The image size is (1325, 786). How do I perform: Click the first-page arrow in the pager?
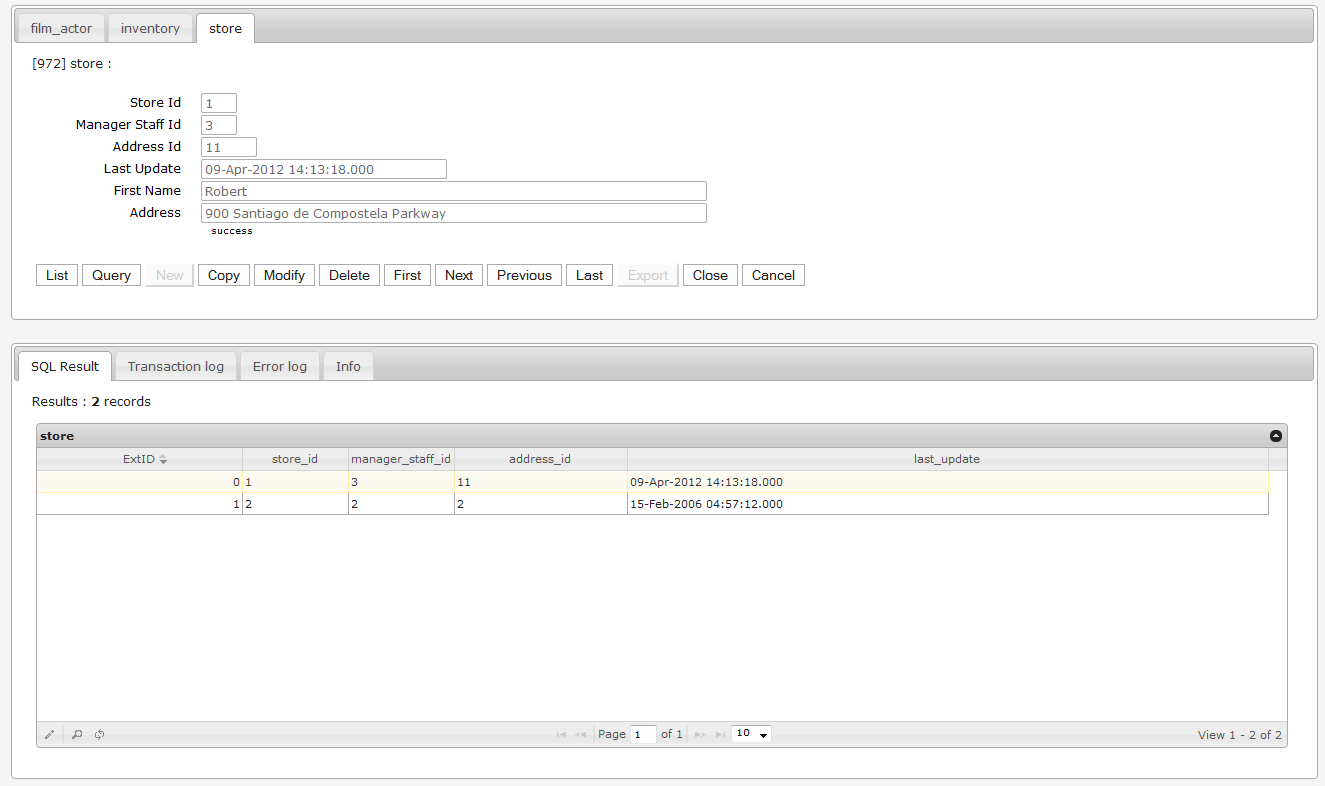(560, 734)
